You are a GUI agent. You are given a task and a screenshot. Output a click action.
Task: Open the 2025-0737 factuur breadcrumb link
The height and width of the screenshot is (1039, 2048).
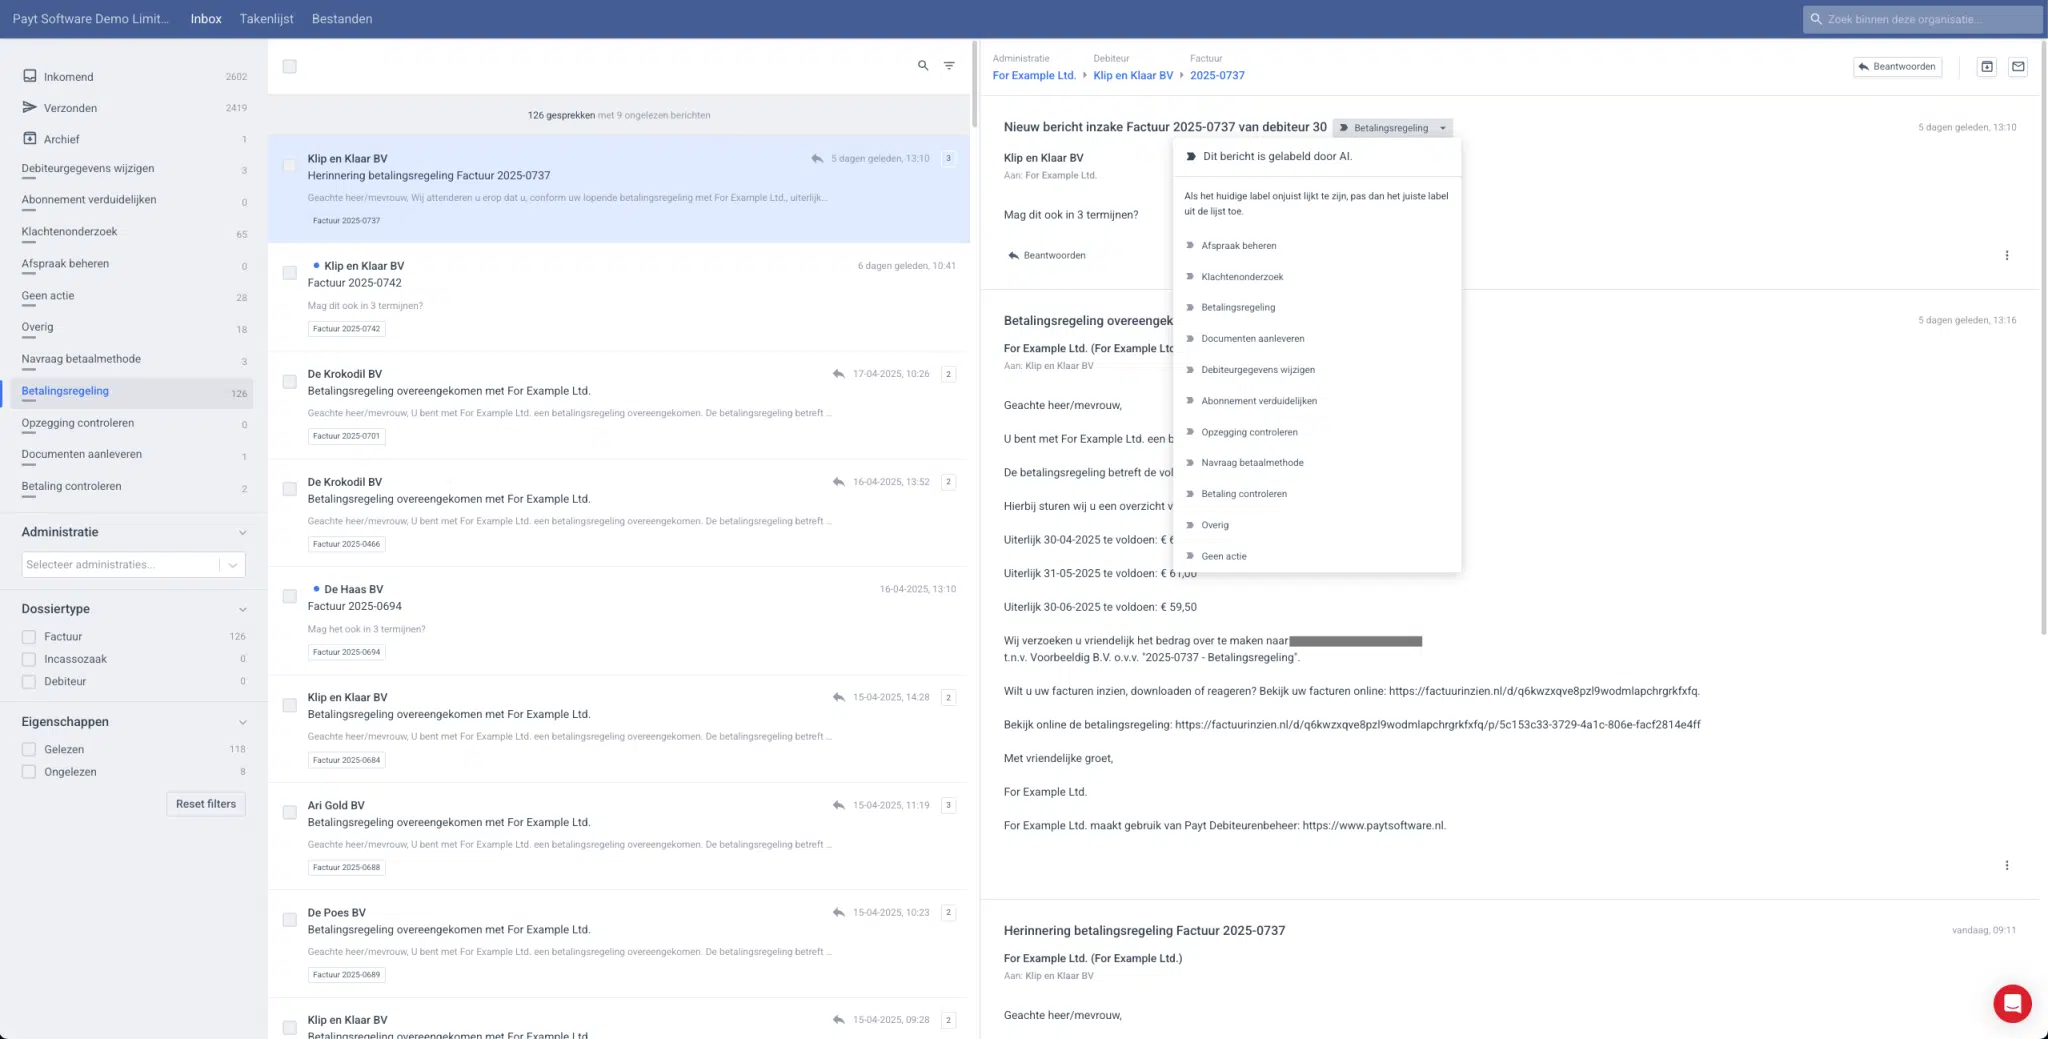click(1217, 75)
